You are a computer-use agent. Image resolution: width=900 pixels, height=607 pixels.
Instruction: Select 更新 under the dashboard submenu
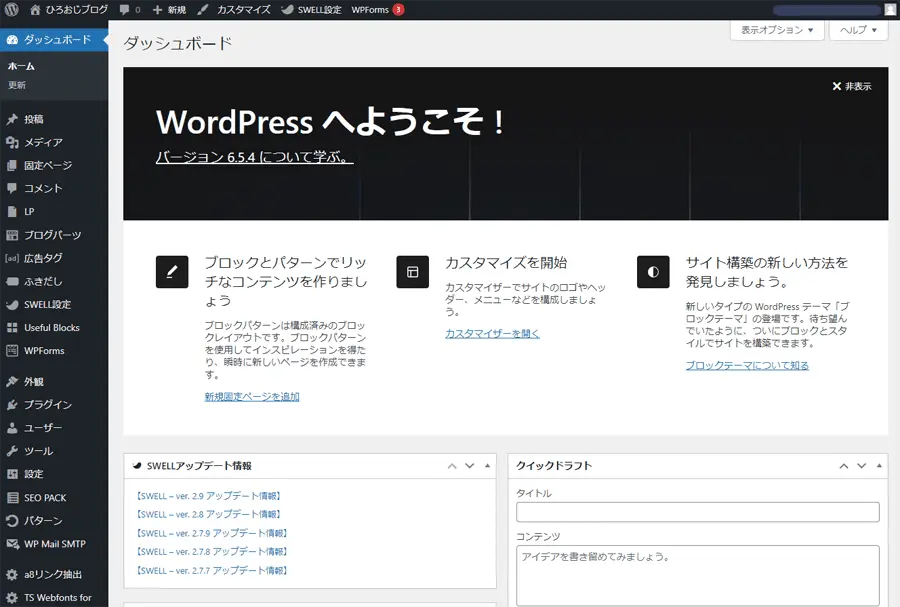[17, 85]
